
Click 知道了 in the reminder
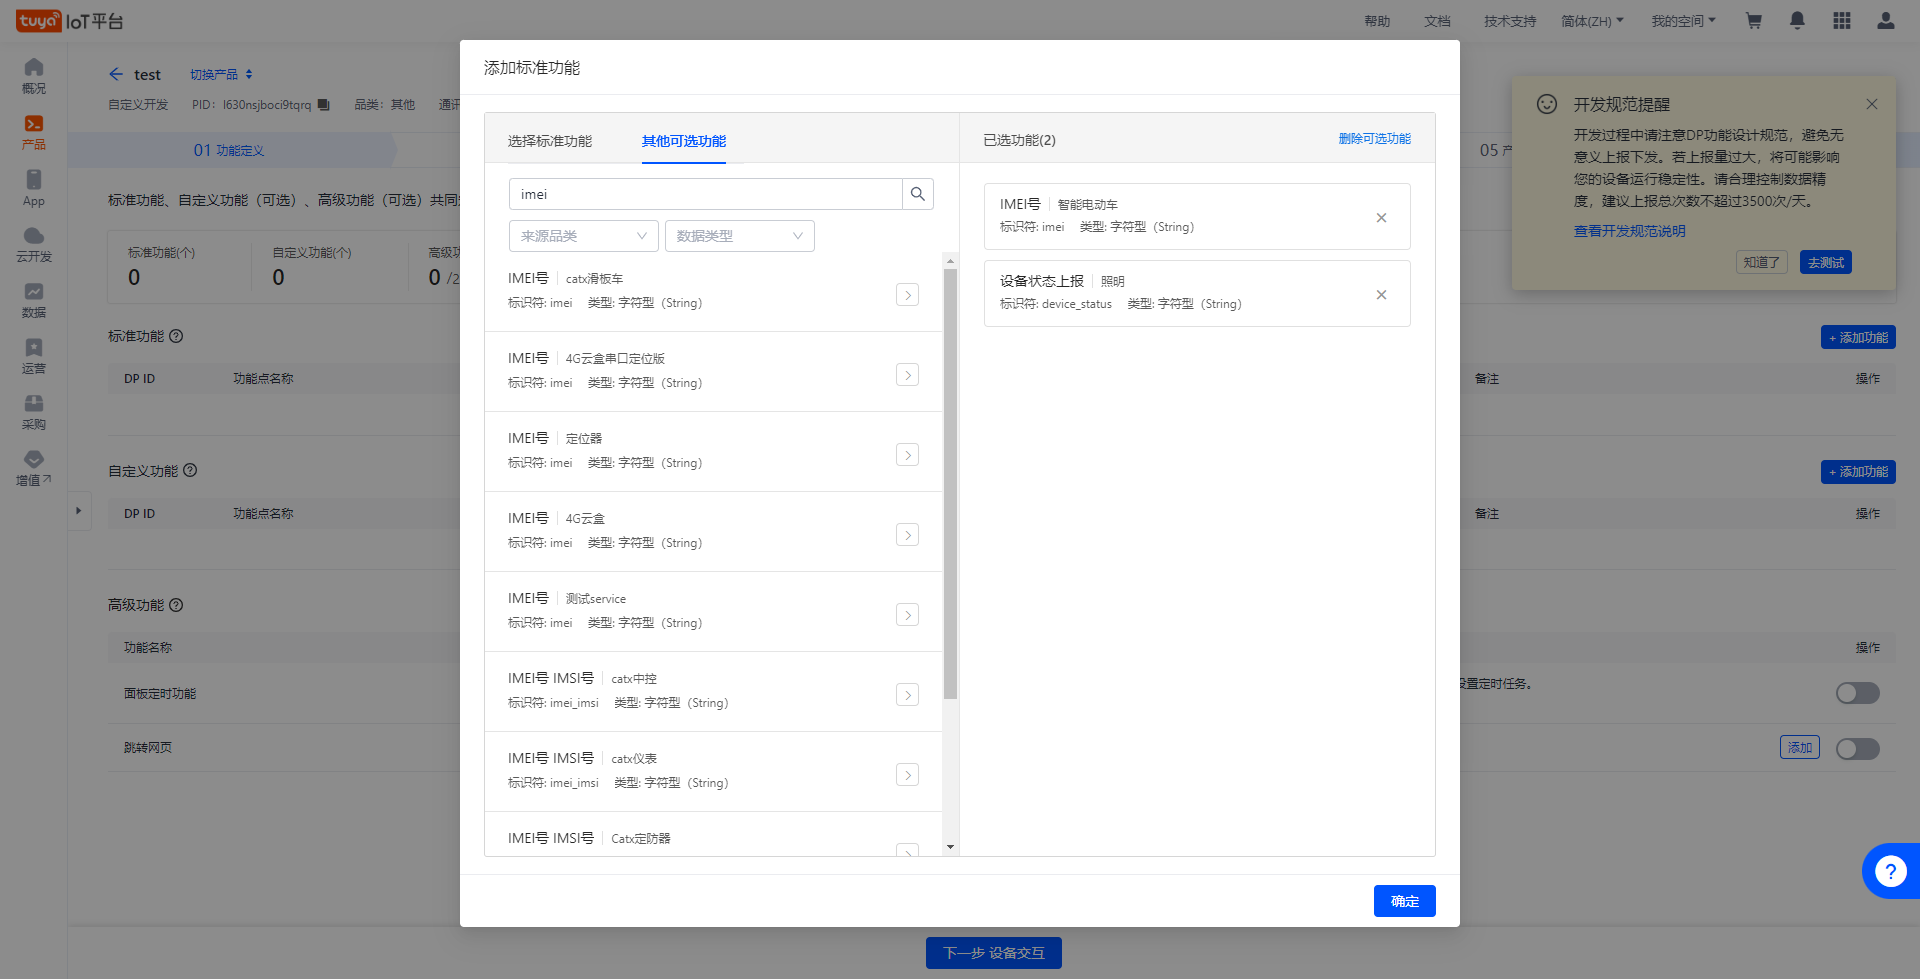1761,262
